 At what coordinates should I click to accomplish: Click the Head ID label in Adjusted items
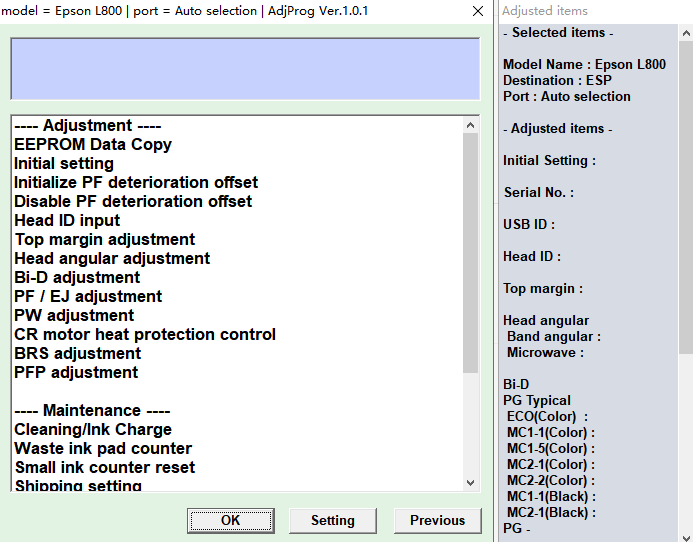[532, 256]
